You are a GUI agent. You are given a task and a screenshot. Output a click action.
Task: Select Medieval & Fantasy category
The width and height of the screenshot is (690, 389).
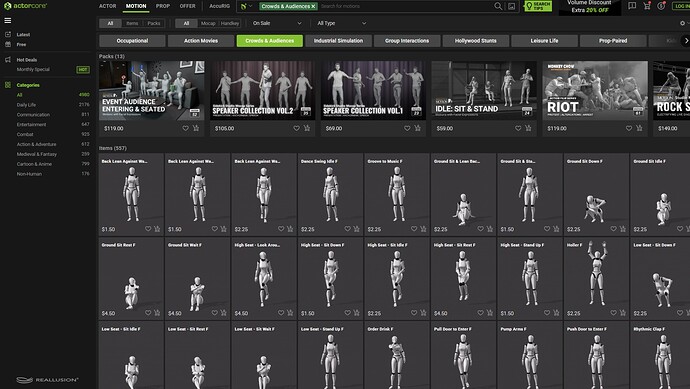(37, 154)
